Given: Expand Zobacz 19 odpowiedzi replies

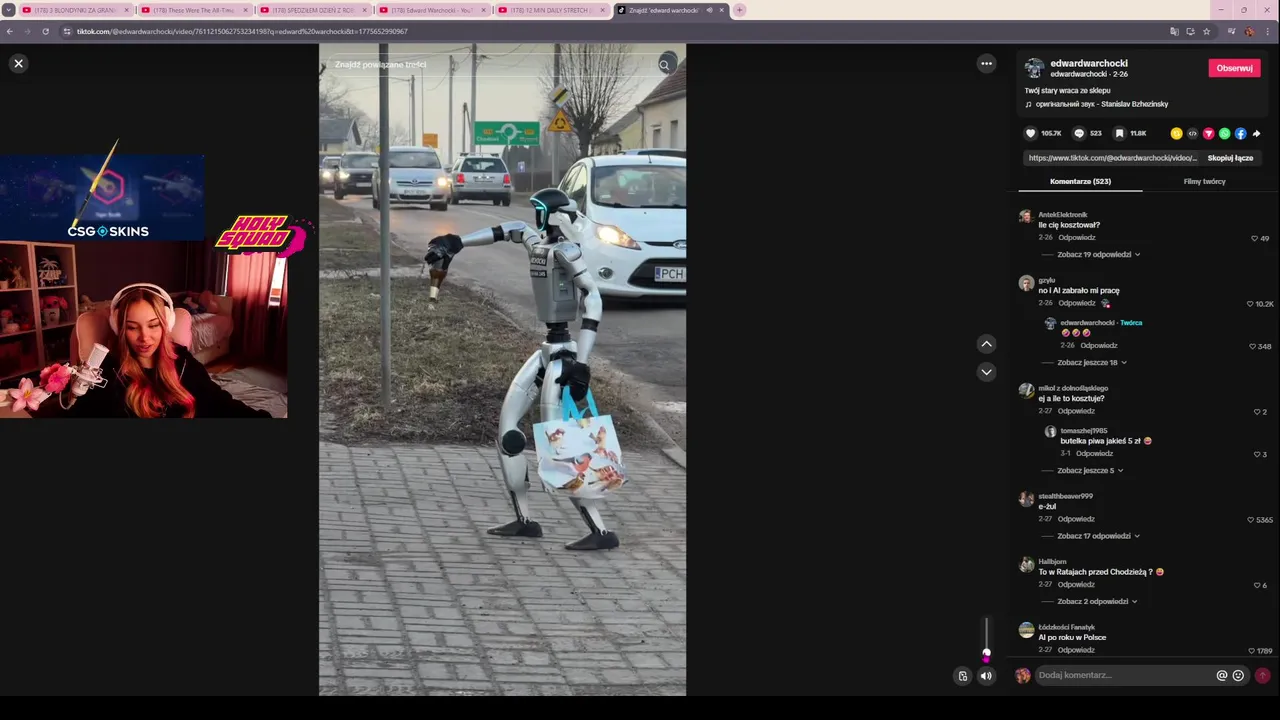Looking at the screenshot, I should (x=1099, y=254).
